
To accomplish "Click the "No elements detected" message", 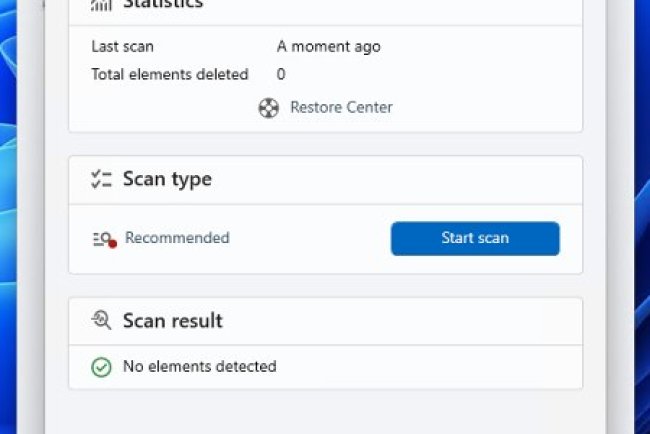I will pos(199,367).
